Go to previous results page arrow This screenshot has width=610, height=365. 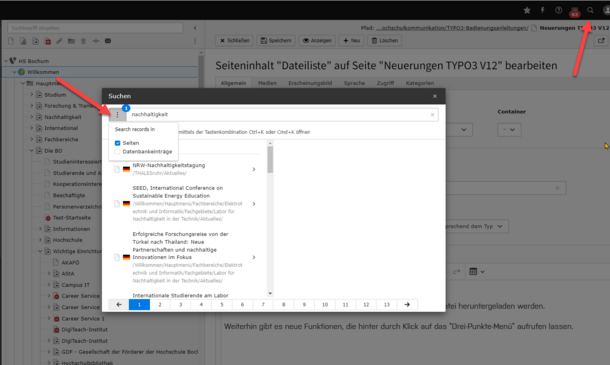(x=119, y=305)
